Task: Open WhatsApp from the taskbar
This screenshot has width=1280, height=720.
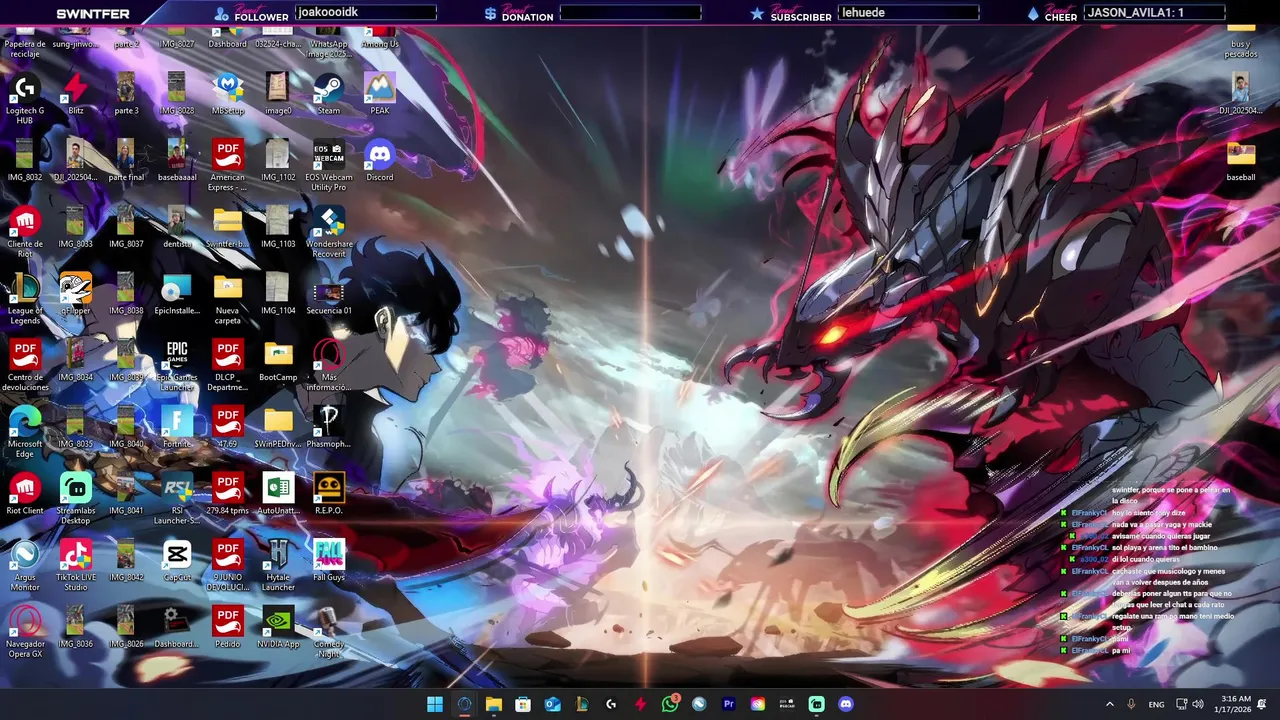Action: (x=670, y=704)
